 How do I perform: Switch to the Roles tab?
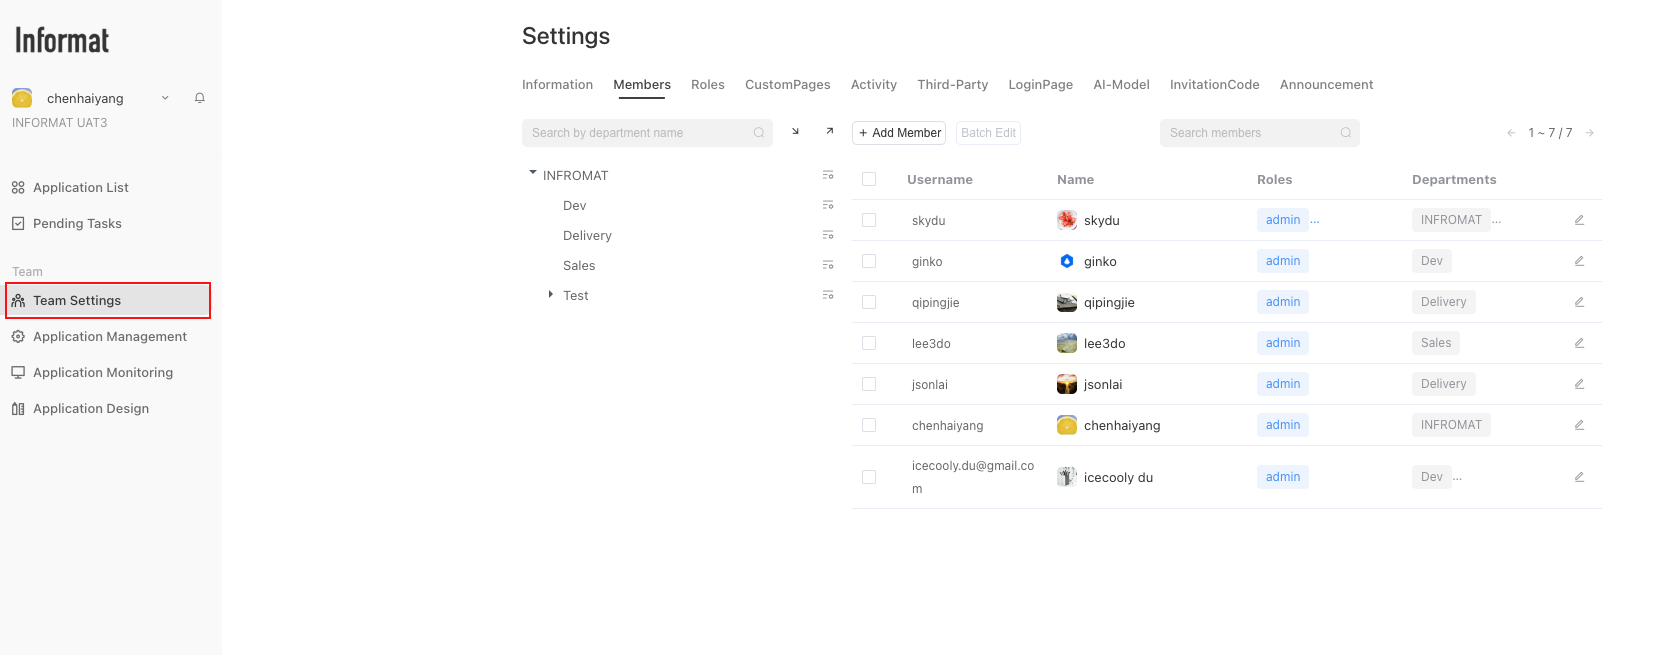pos(707,85)
